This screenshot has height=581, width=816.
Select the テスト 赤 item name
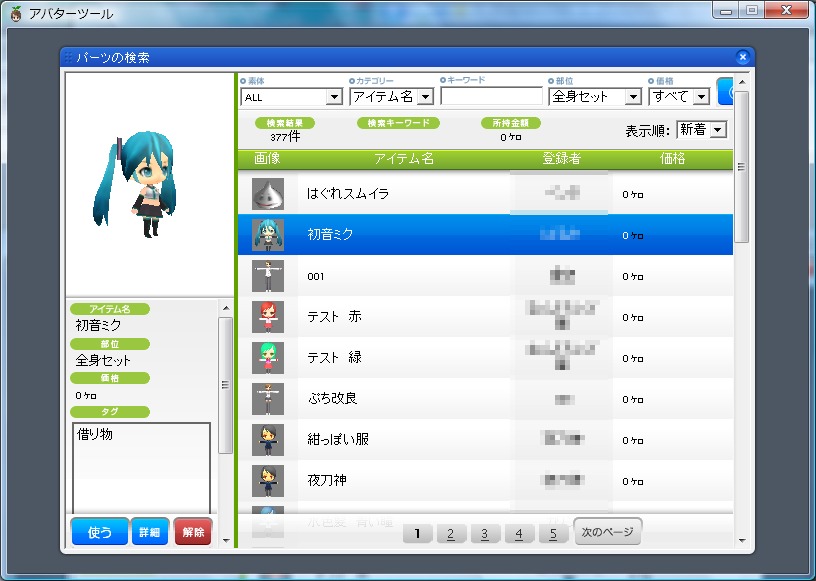[x=334, y=317]
